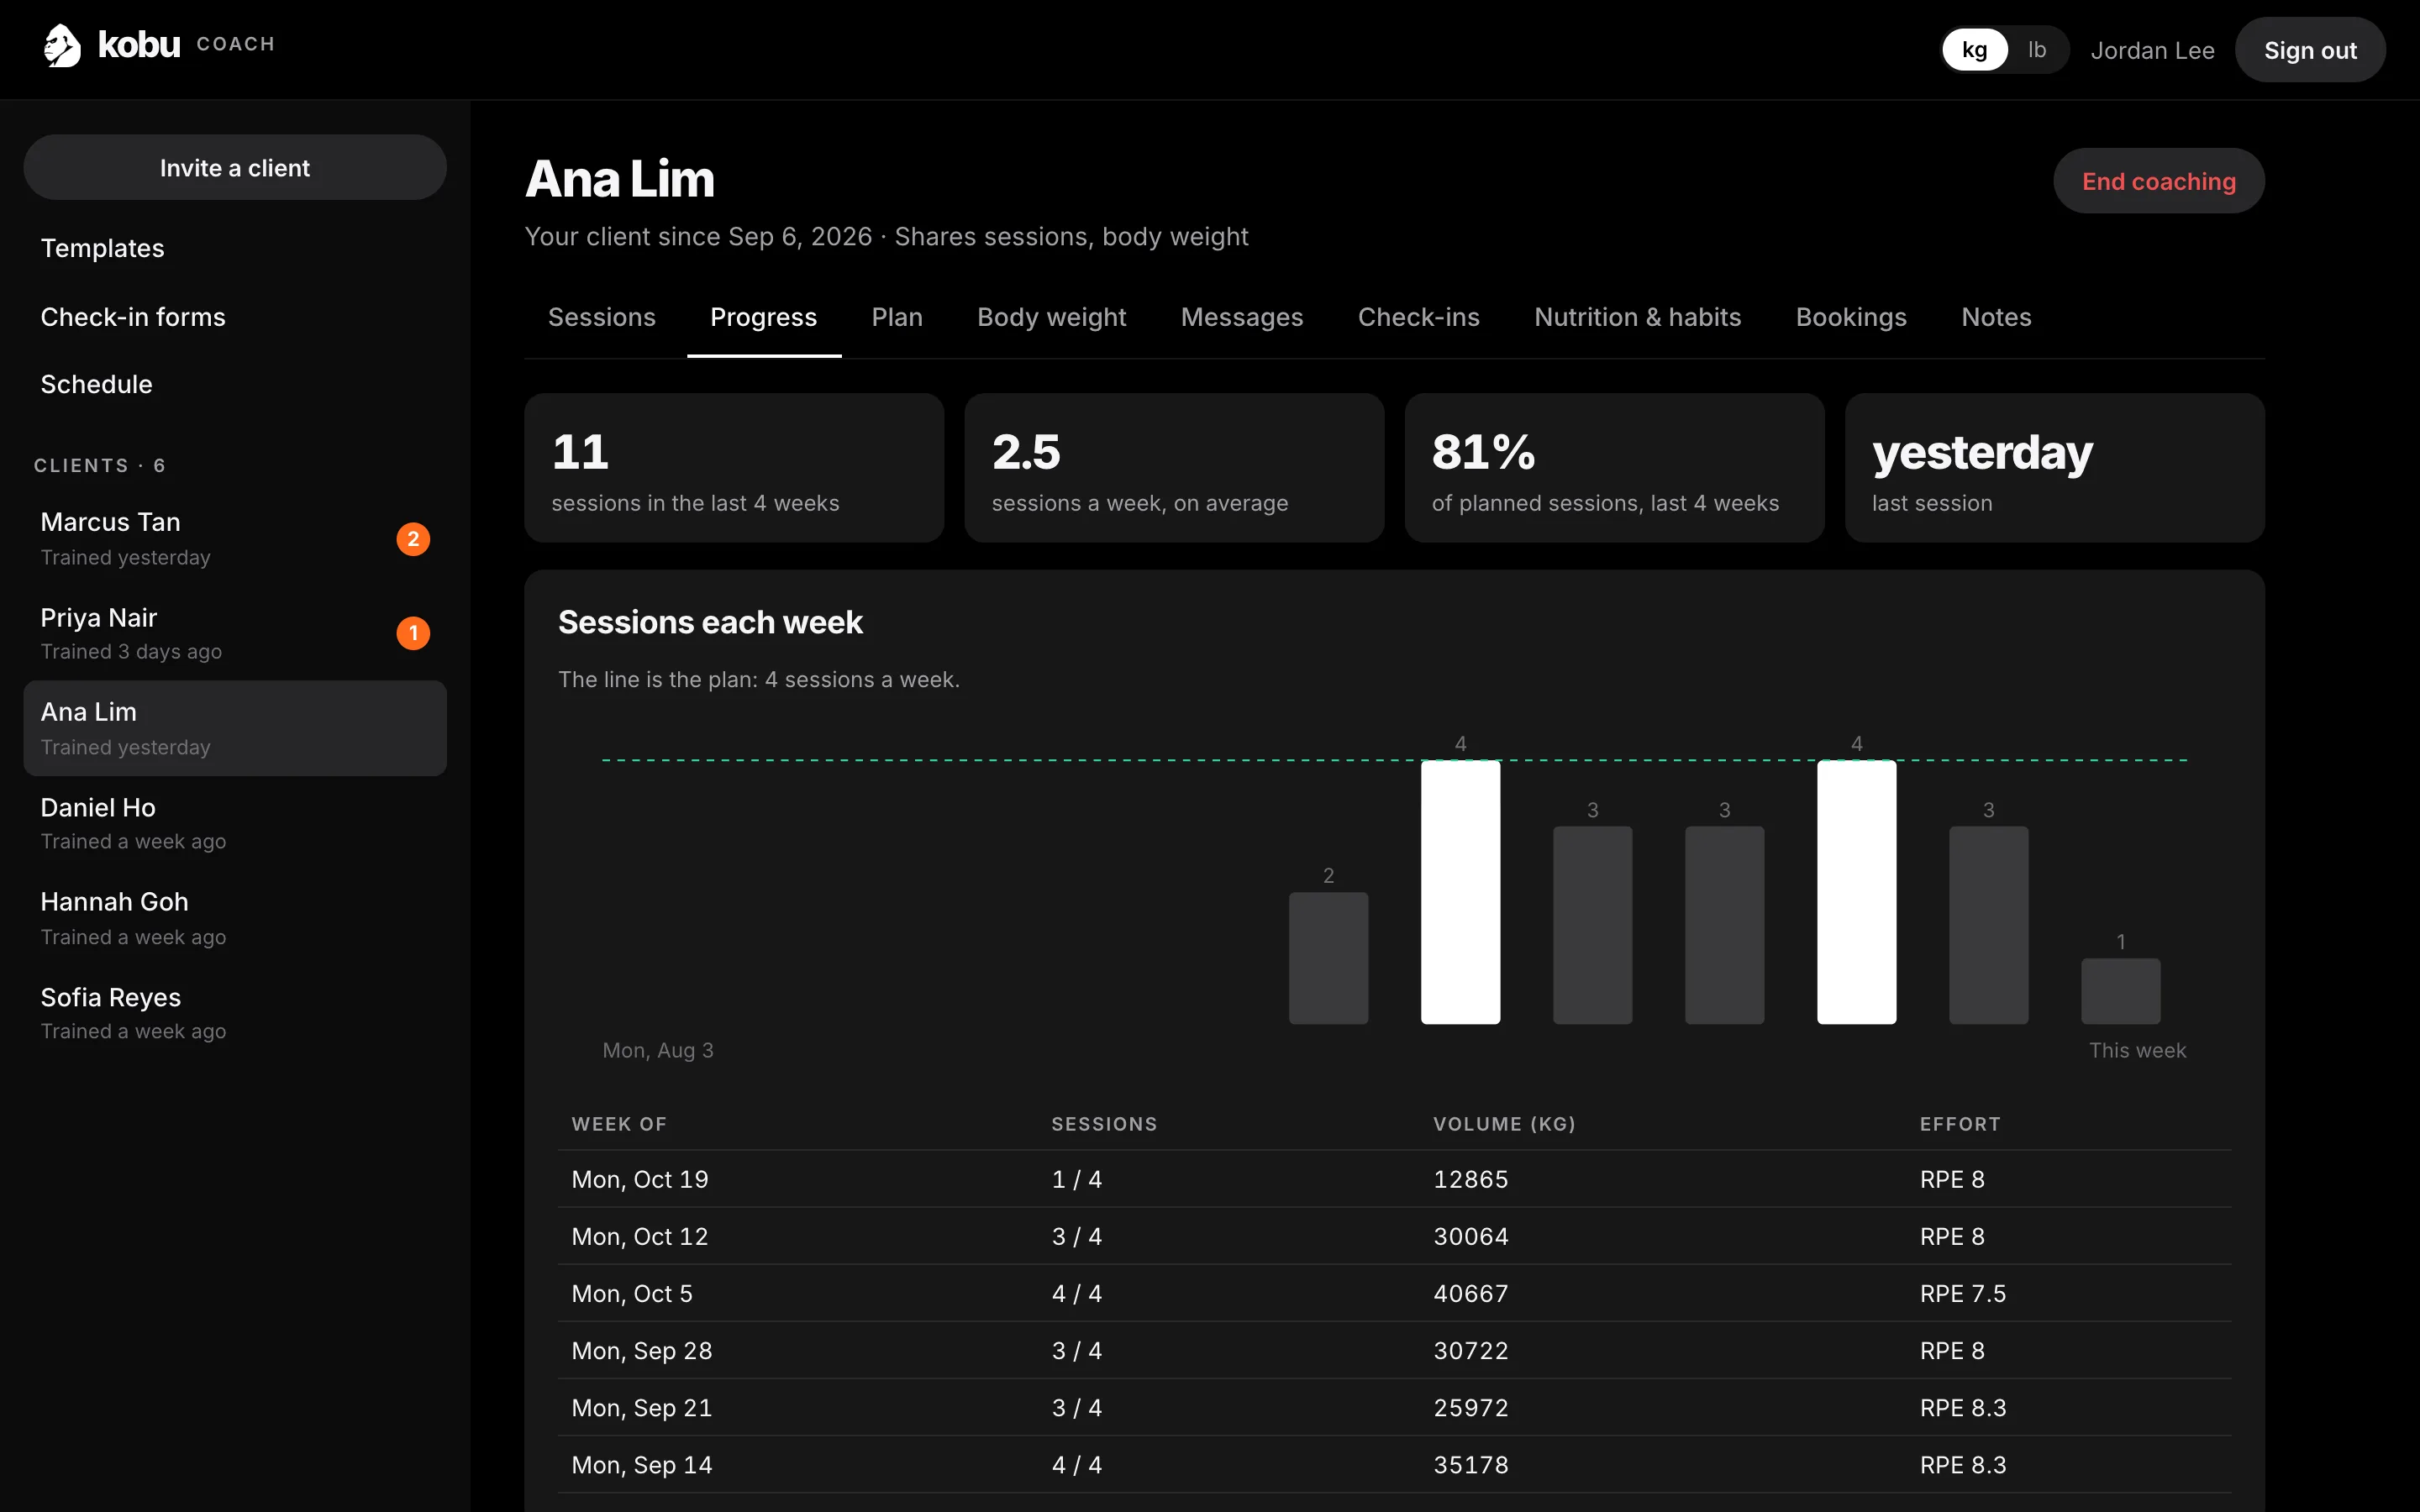Show the Notes tab
Viewport: 2420px width, 1512px height.
click(1996, 317)
